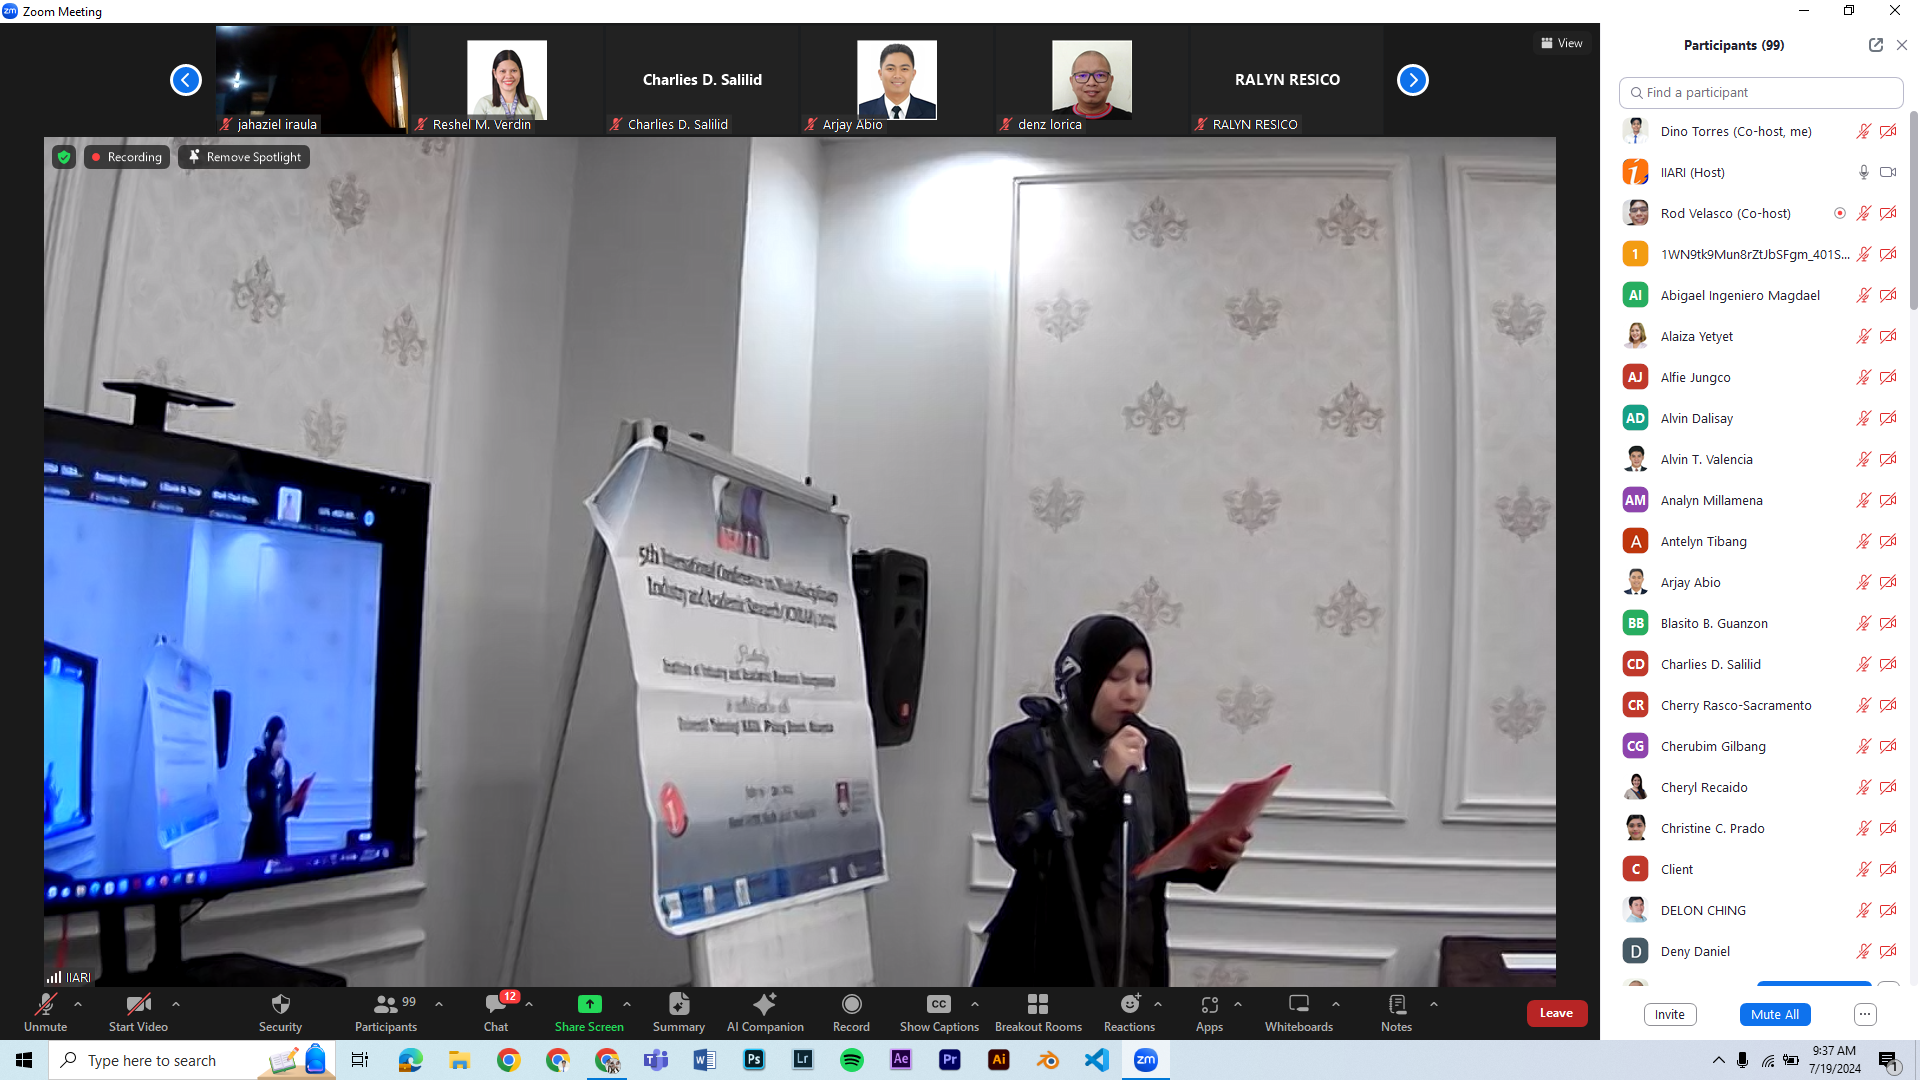Open the Security shield icon

click(280, 1004)
